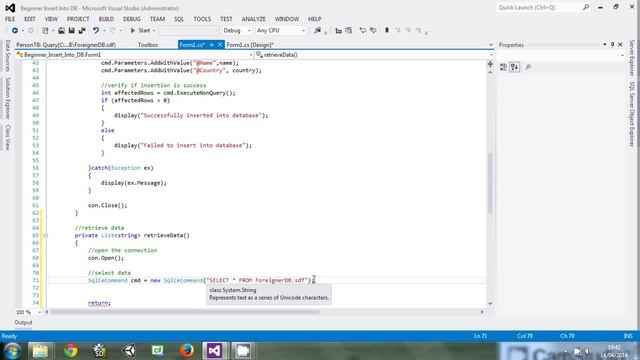Click the Property Pages wrench icon
Viewport: 640px width, 360px height.
point(528,67)
